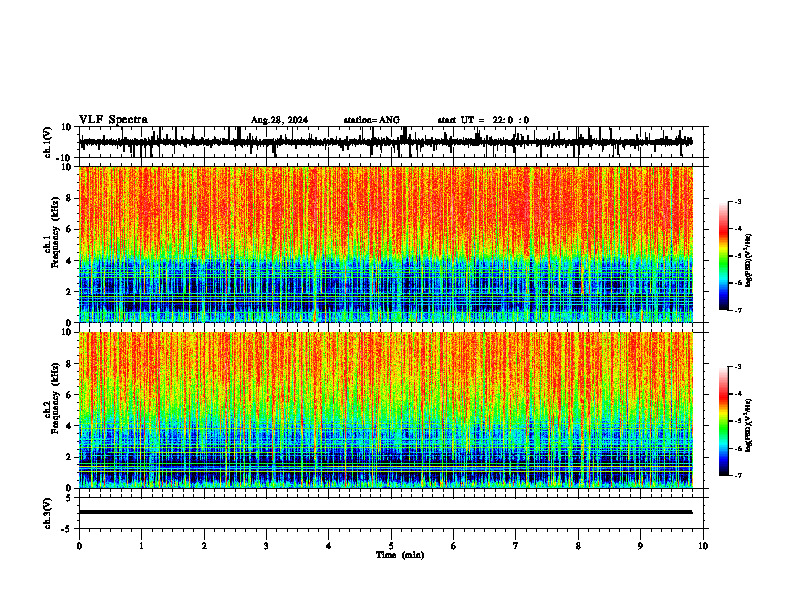Click the time axis tick label "0"
The image size is (792, 612).
79,546
